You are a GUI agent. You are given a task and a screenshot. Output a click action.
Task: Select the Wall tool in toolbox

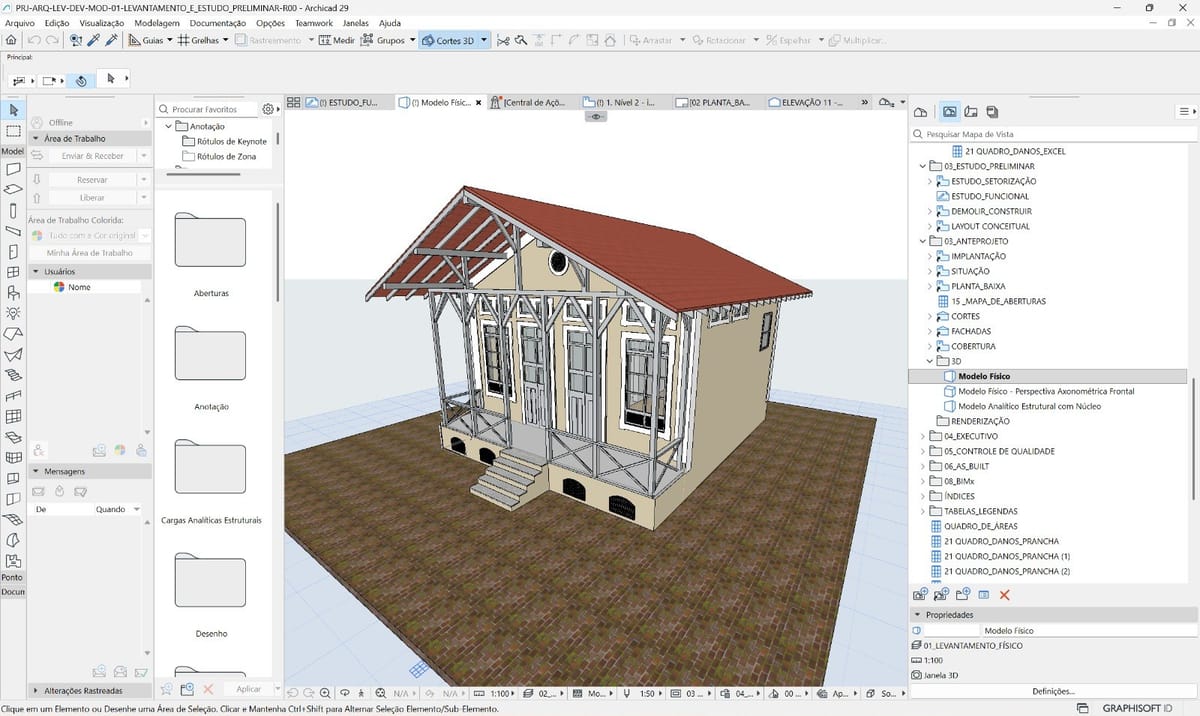point(13,168)
